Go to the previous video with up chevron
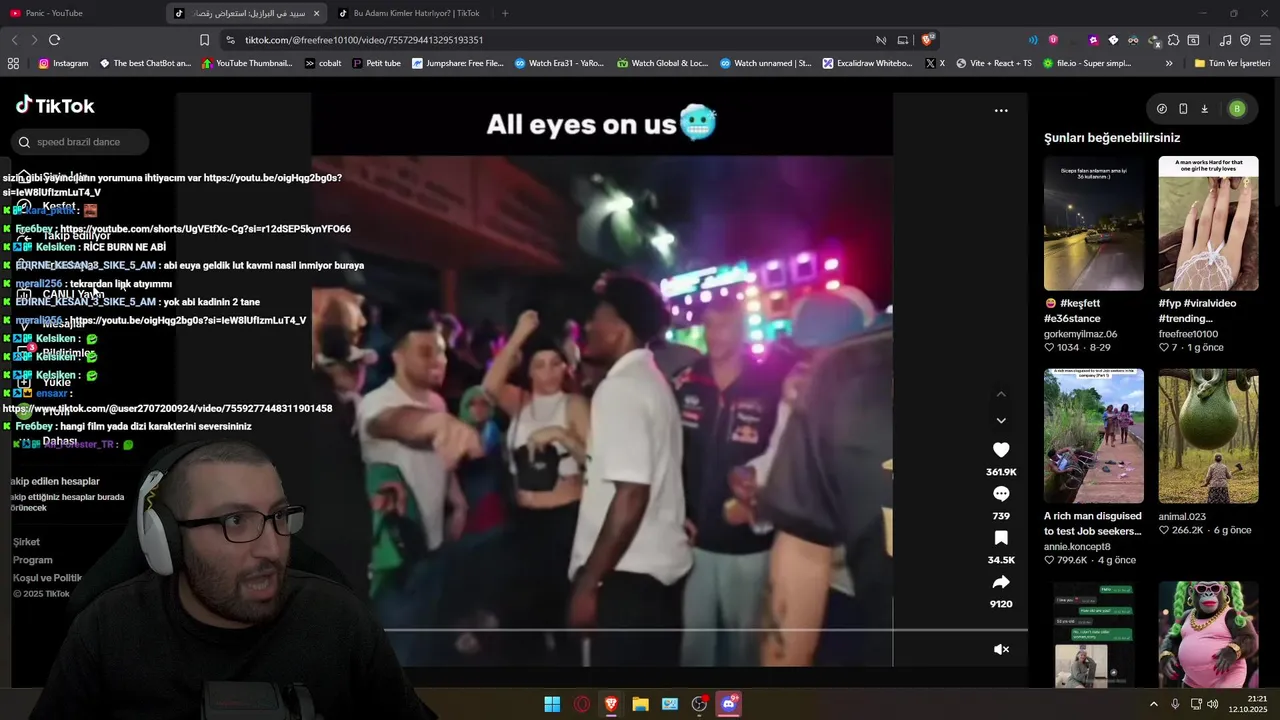The image size is (1280, 720). 1001,394
